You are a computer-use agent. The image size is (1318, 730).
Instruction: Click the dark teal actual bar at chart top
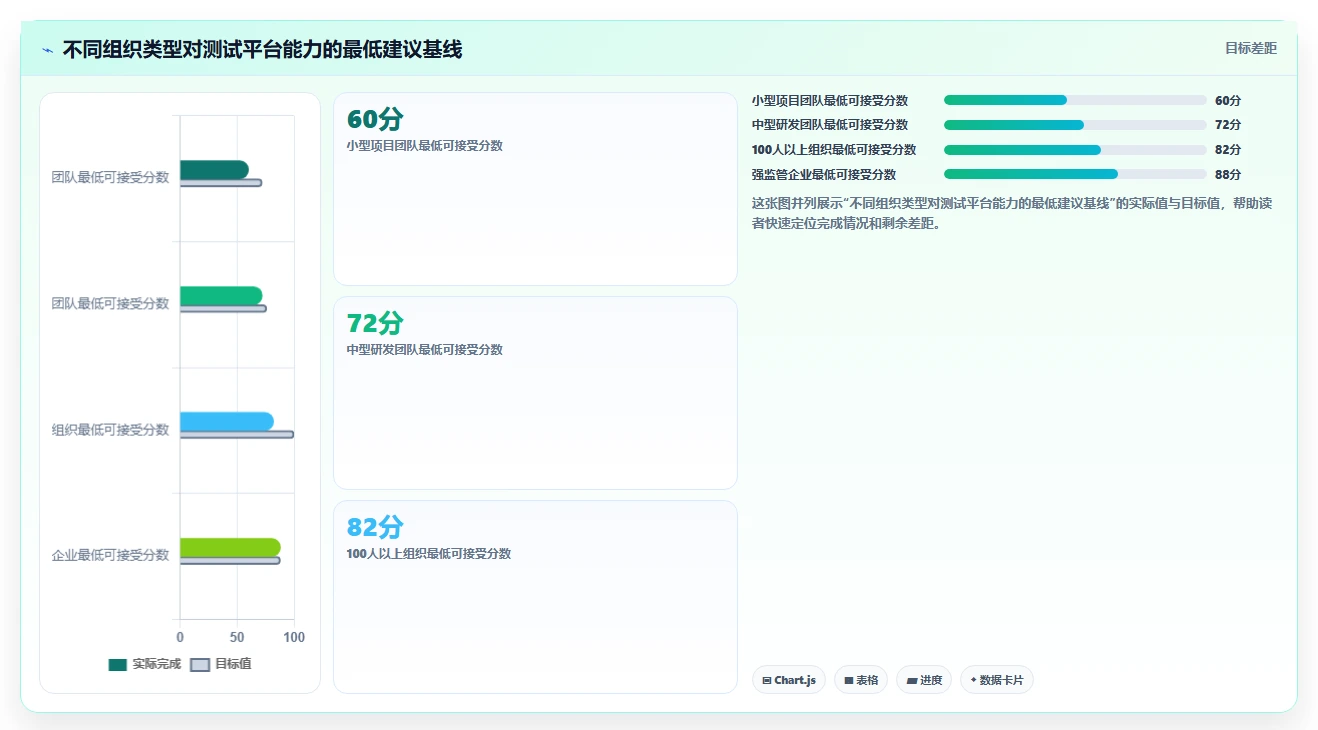(x=214, y=170)
